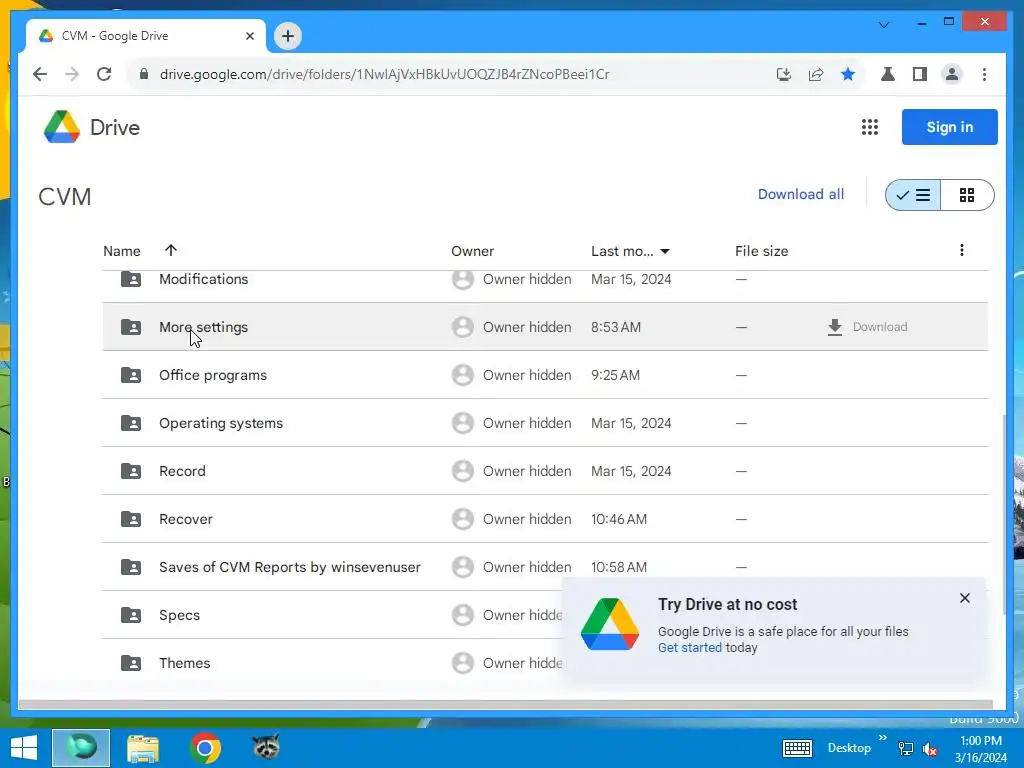Click the Themes folder icon
The image size is (1024, 768).
[x=131, y=663]
